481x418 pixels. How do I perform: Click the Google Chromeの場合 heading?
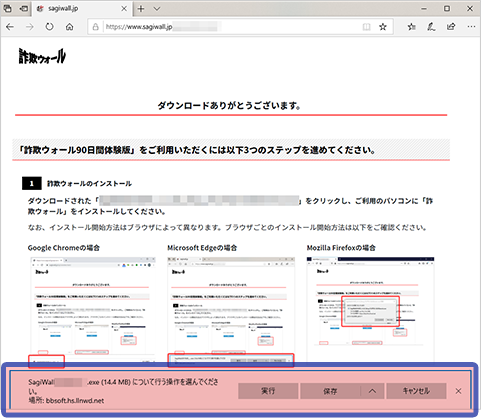coord(64,248)
